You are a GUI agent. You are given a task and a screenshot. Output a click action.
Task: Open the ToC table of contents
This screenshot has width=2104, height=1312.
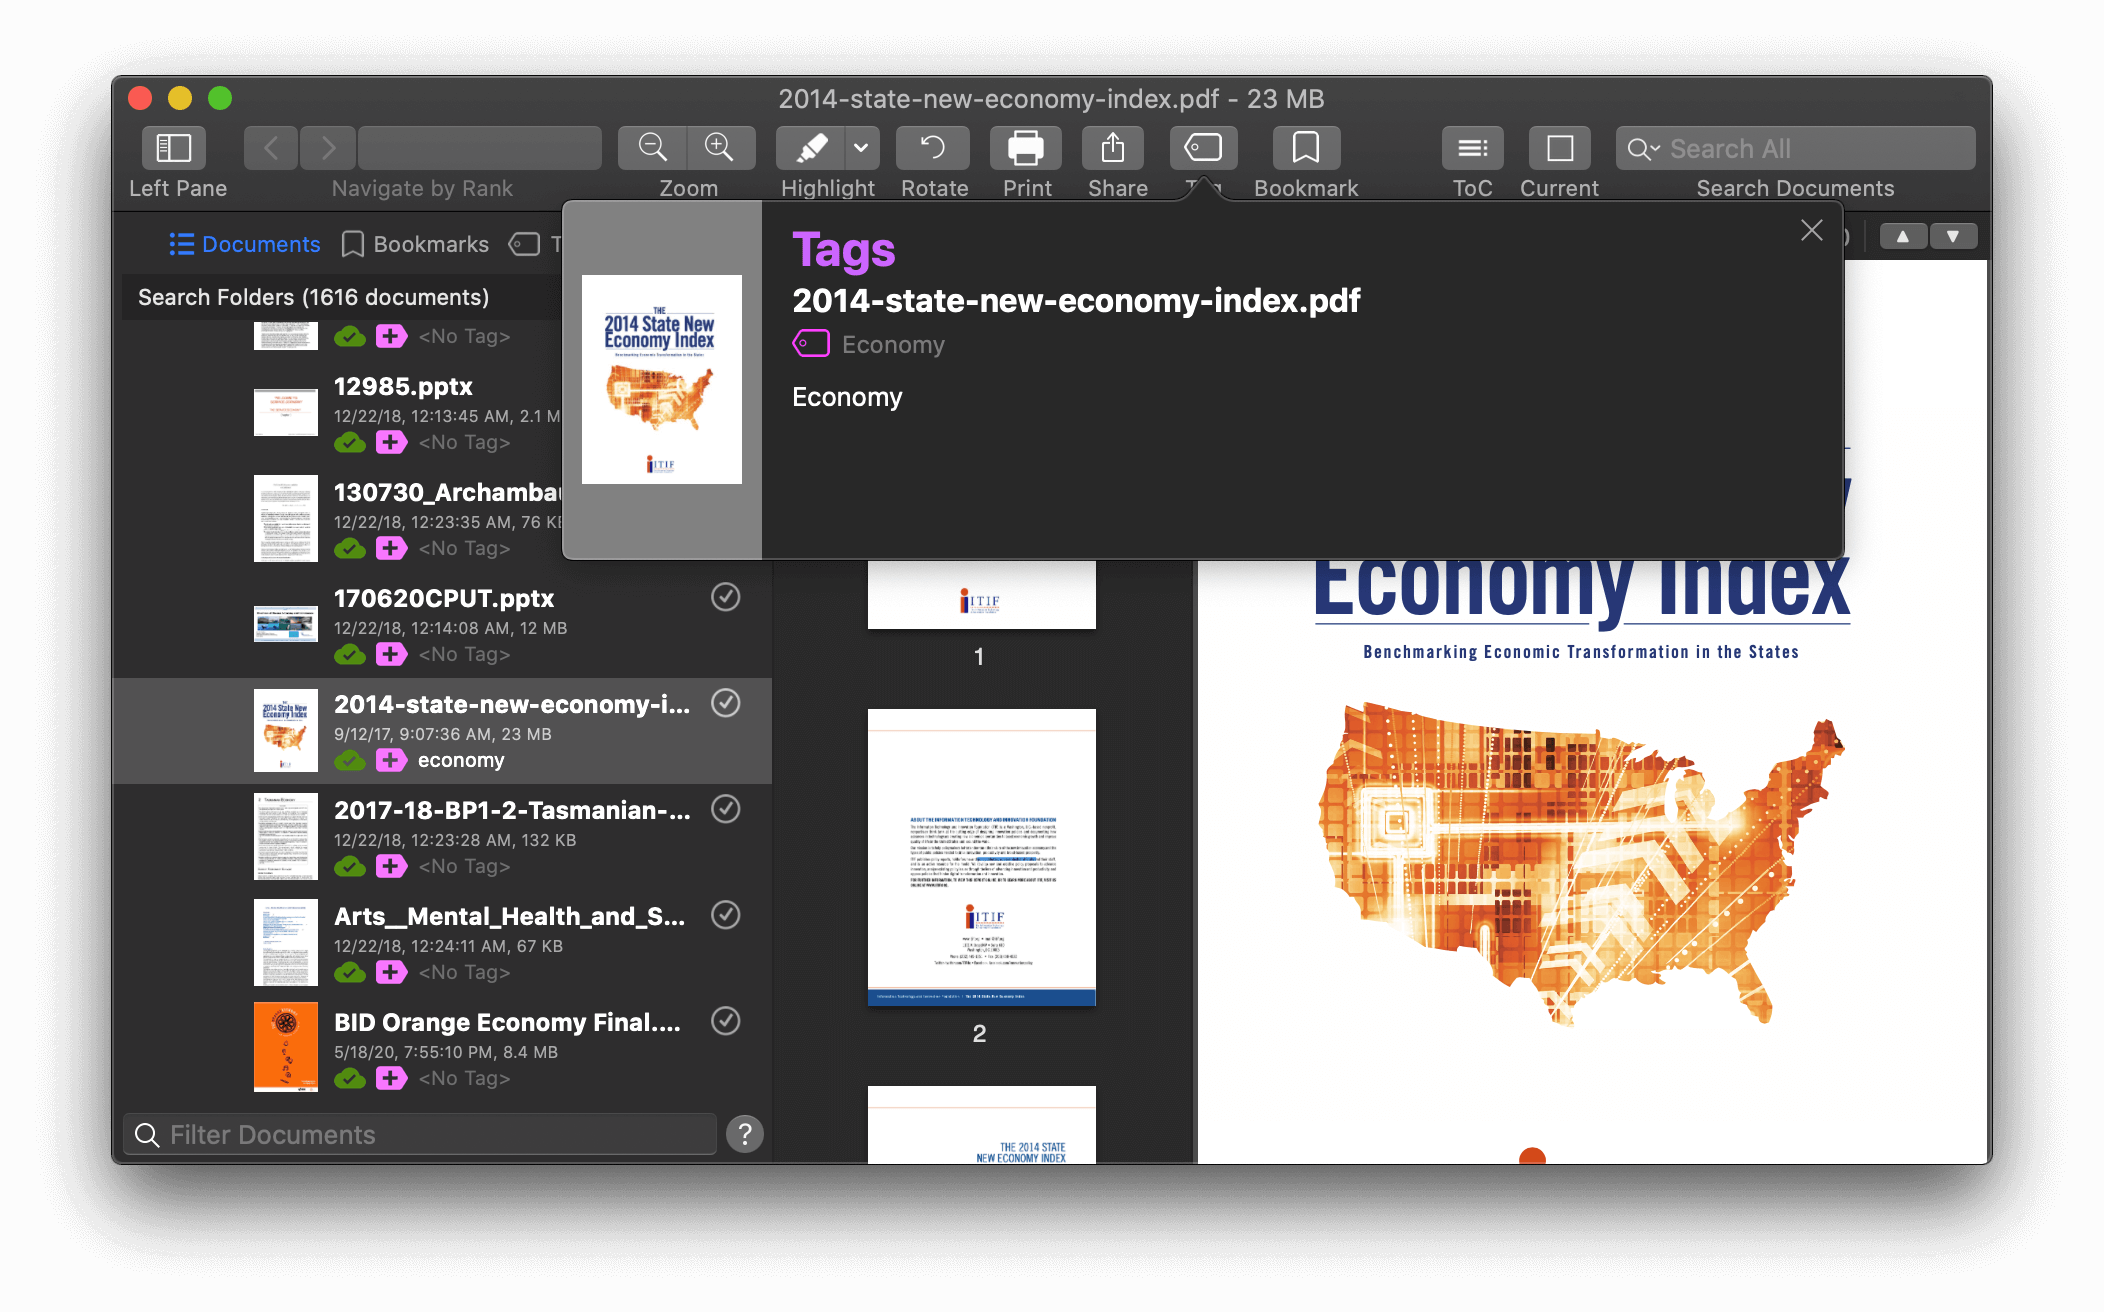1472,148
